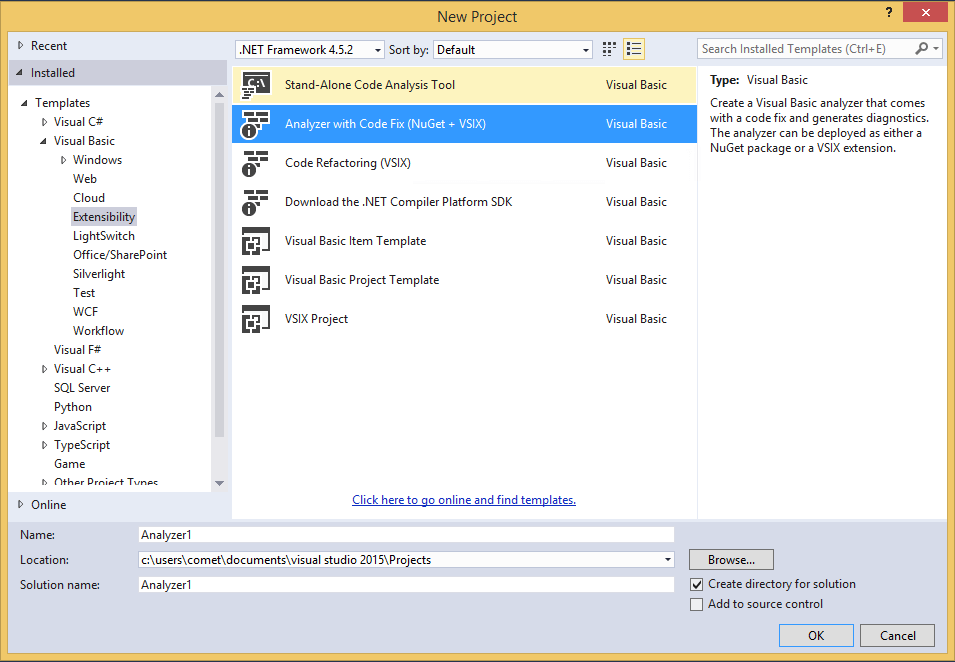The image size is (955, 662).
Task: Select Visual Basic Project Template name
Action: click(362, 280)
